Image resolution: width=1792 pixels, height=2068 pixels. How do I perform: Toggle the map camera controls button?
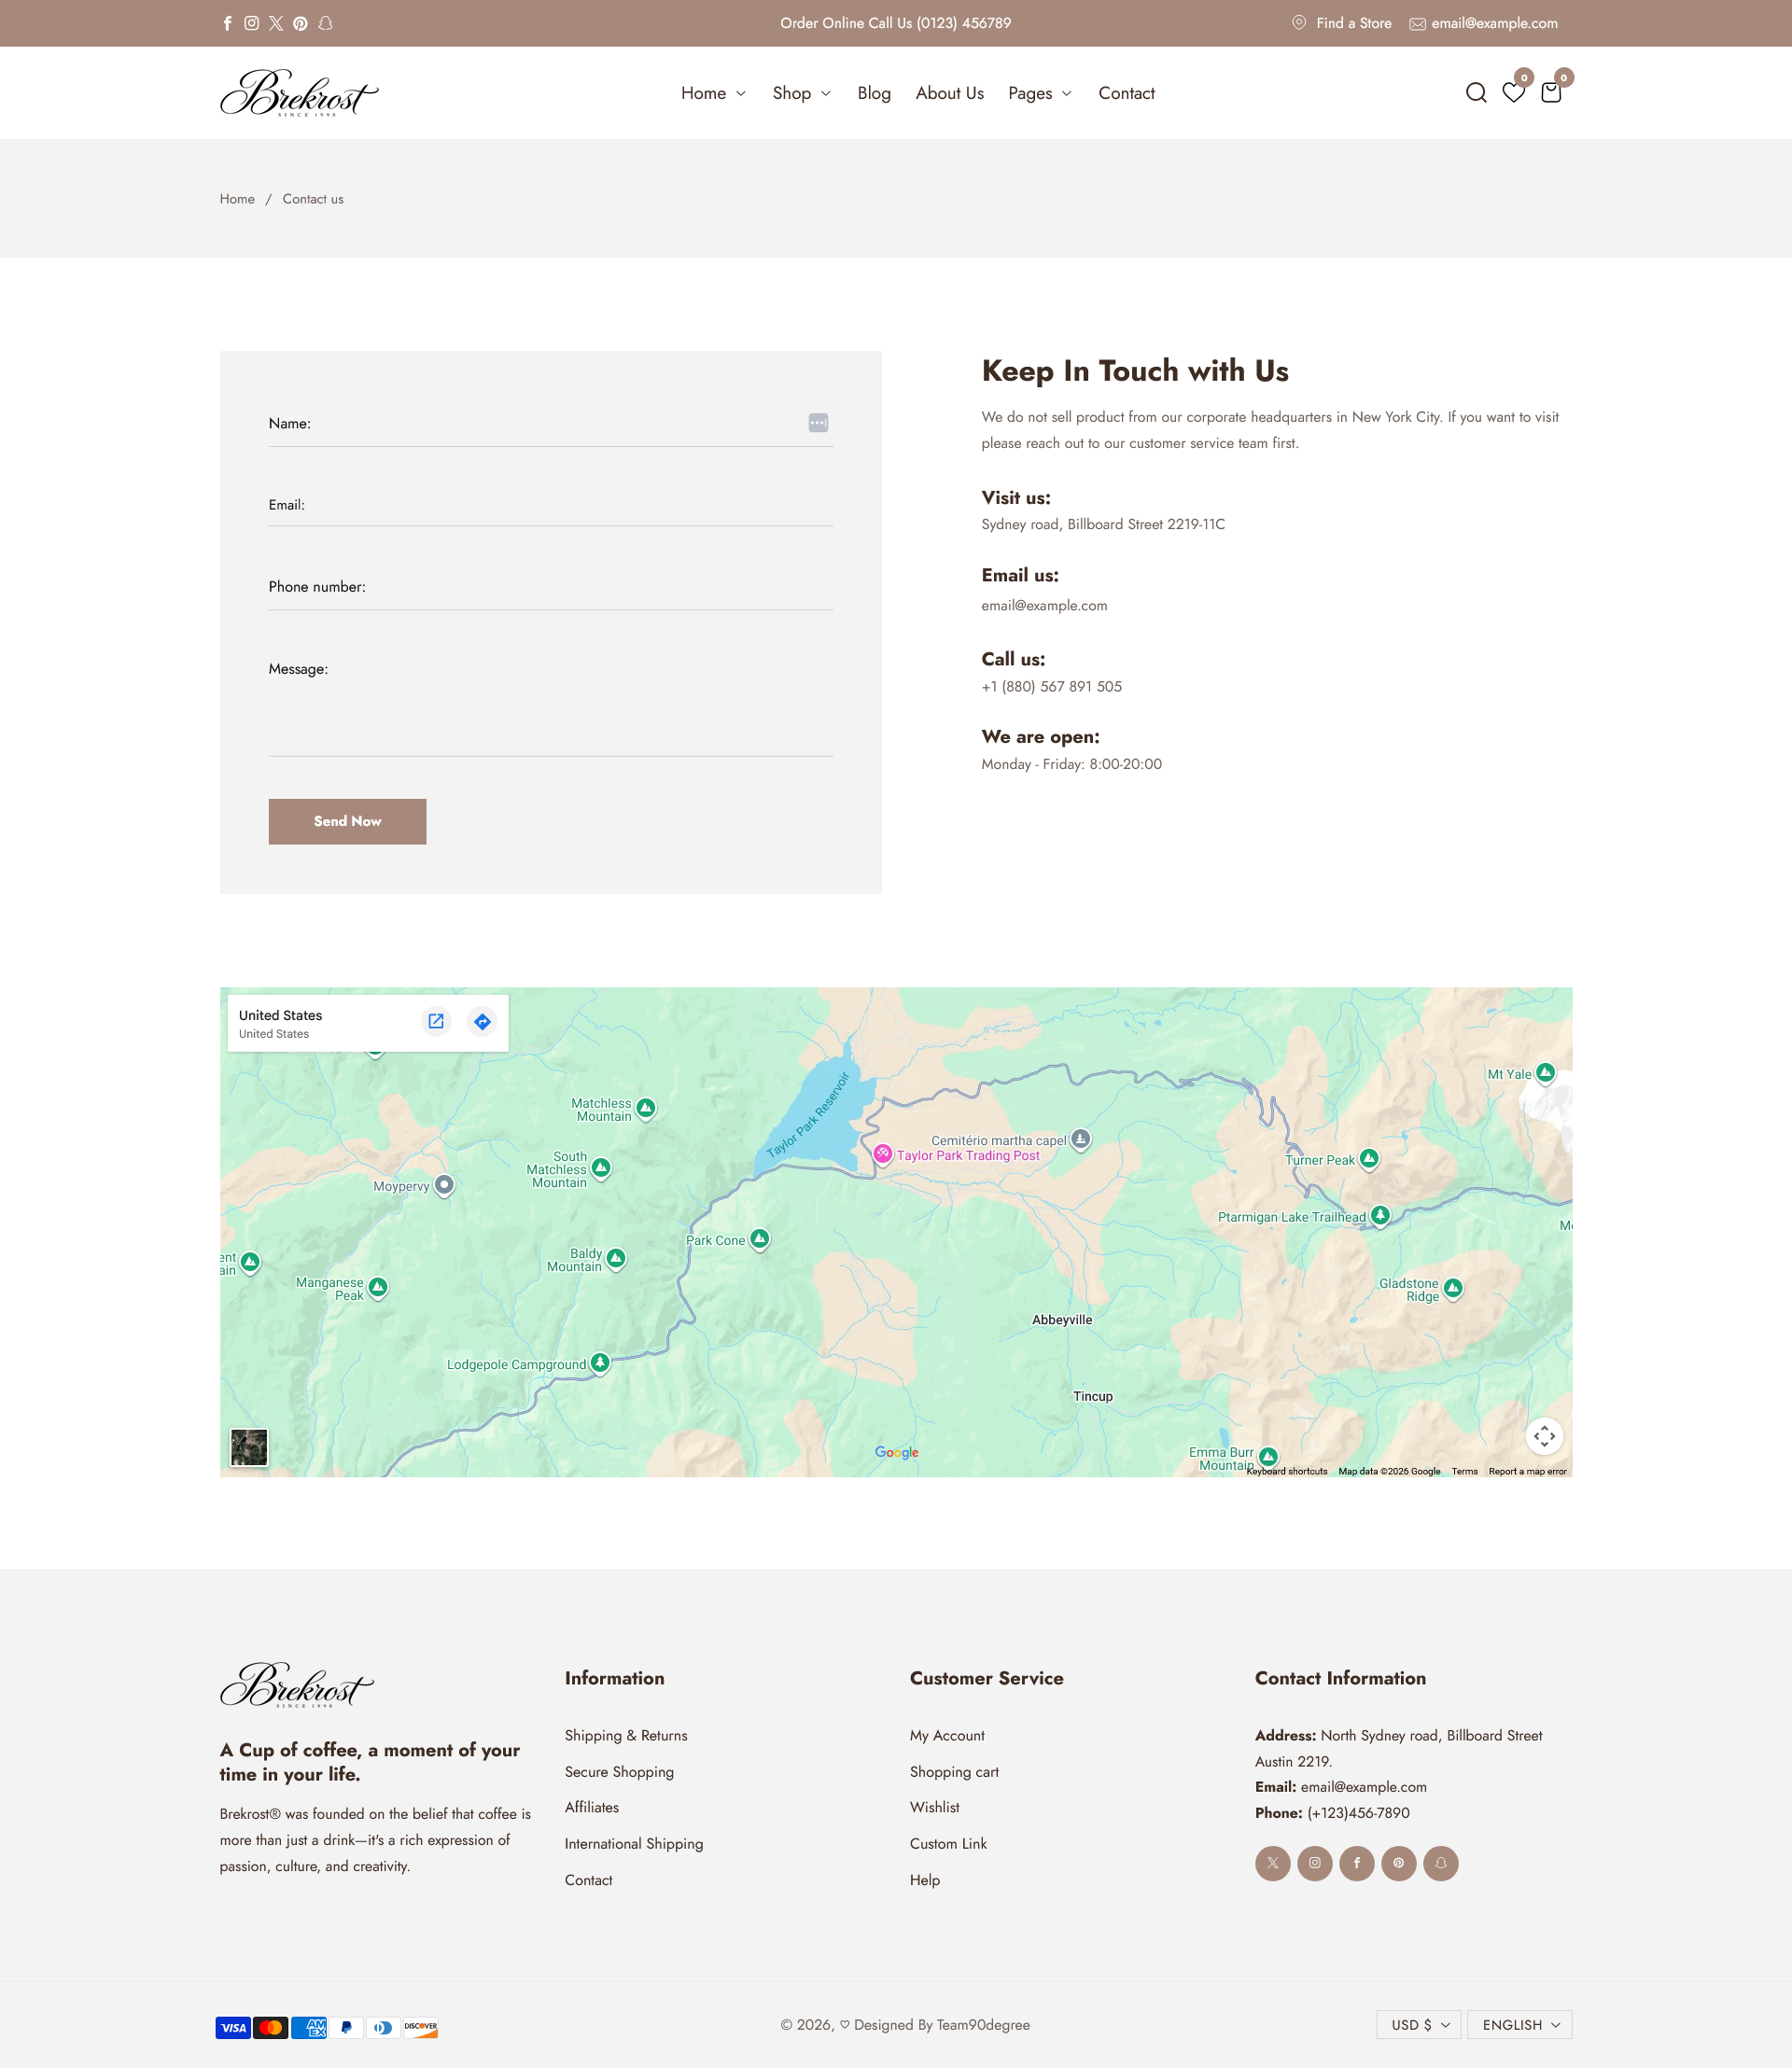(1544, 1436)
